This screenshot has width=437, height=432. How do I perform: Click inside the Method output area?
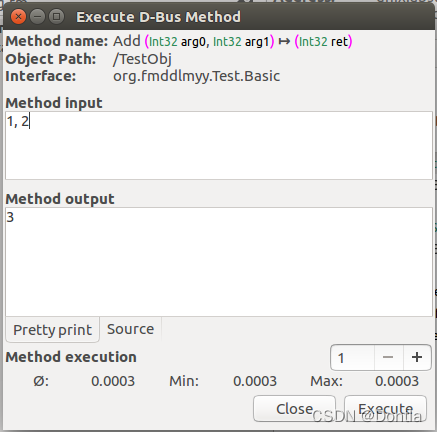pyautogui.click(x=219, y=262)
